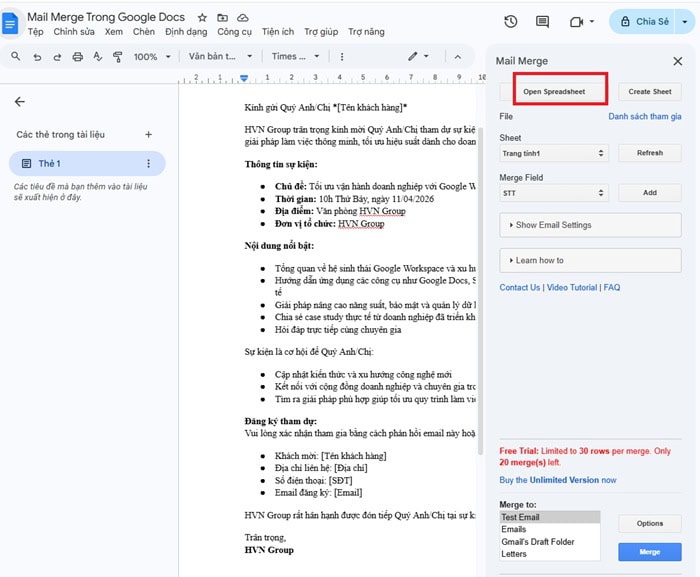This screenshot has height=577, width=700.
Task: Open the Trợ giúp menu
Action: point(321,32)
